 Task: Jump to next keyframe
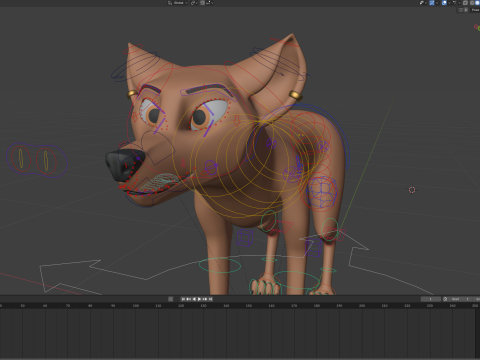(205, 299)
